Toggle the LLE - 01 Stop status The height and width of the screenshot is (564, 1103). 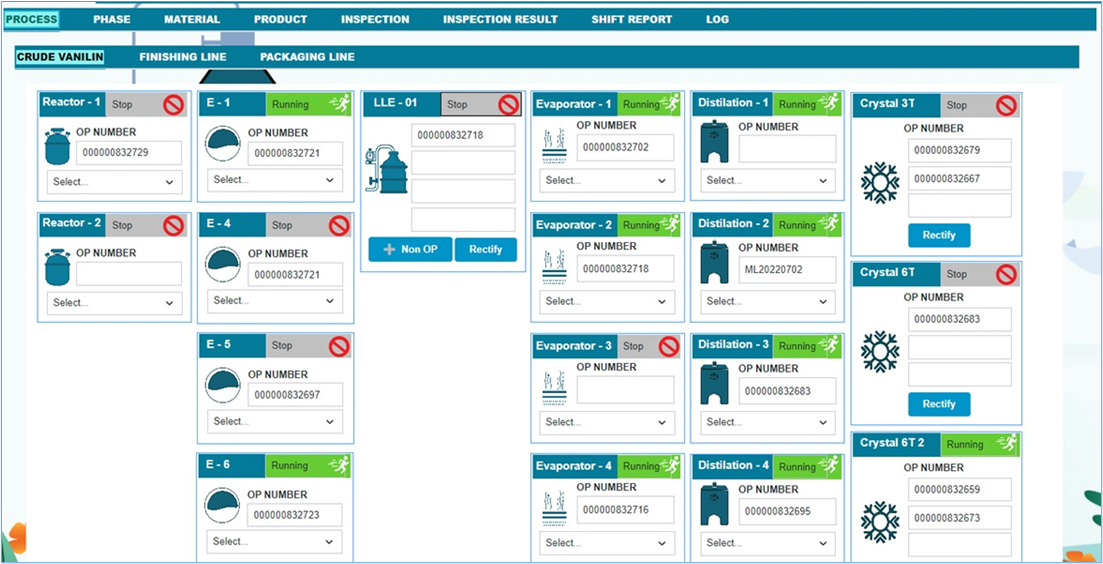[480, 104]
